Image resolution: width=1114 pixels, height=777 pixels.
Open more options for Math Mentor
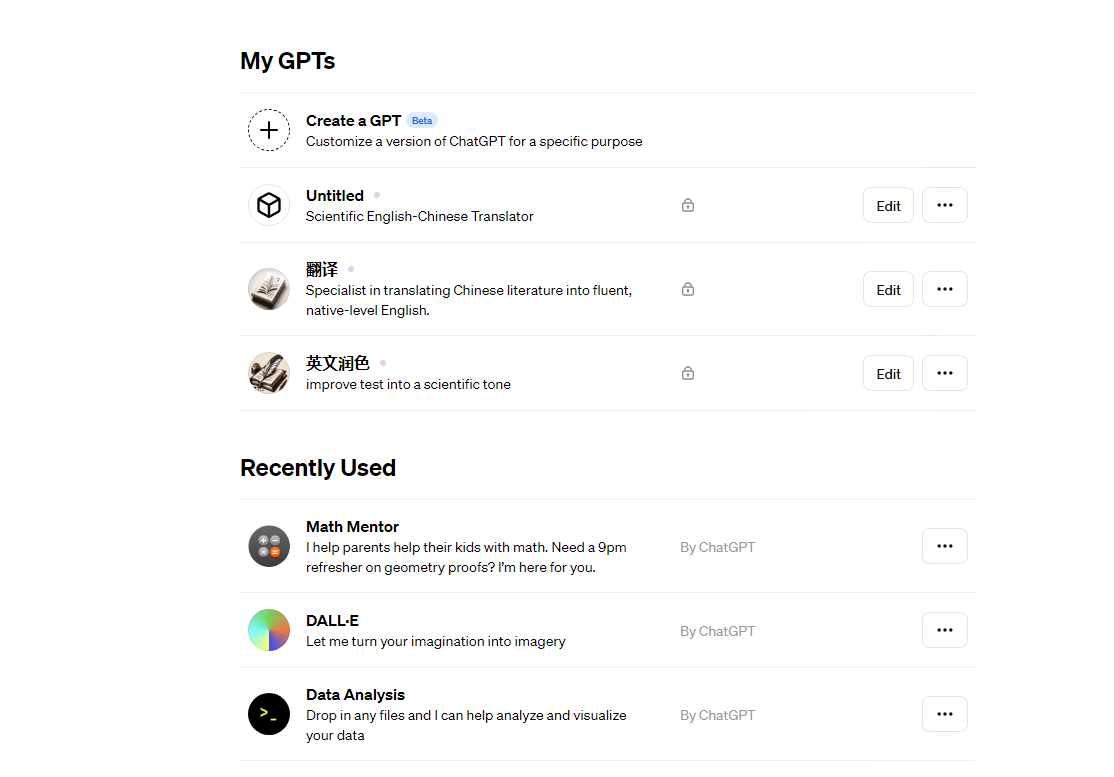click(945, 546)
